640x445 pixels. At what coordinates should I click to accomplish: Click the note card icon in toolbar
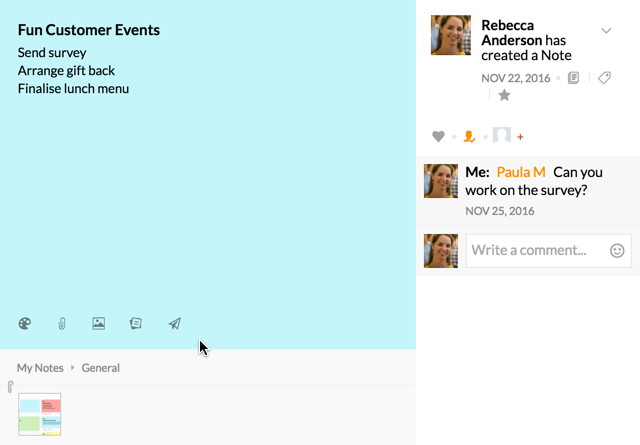[136, 323]
